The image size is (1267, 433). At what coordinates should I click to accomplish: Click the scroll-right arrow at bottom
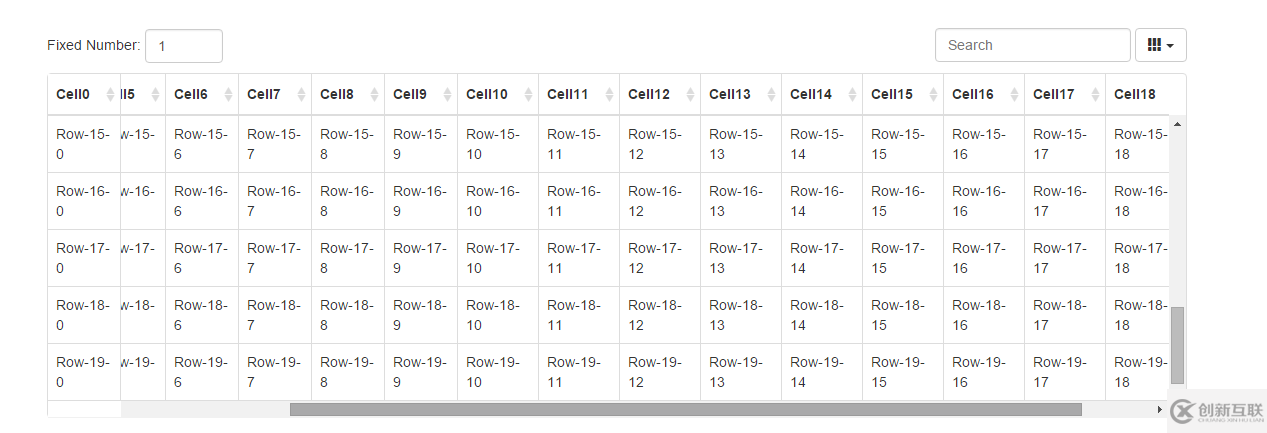1159,409
